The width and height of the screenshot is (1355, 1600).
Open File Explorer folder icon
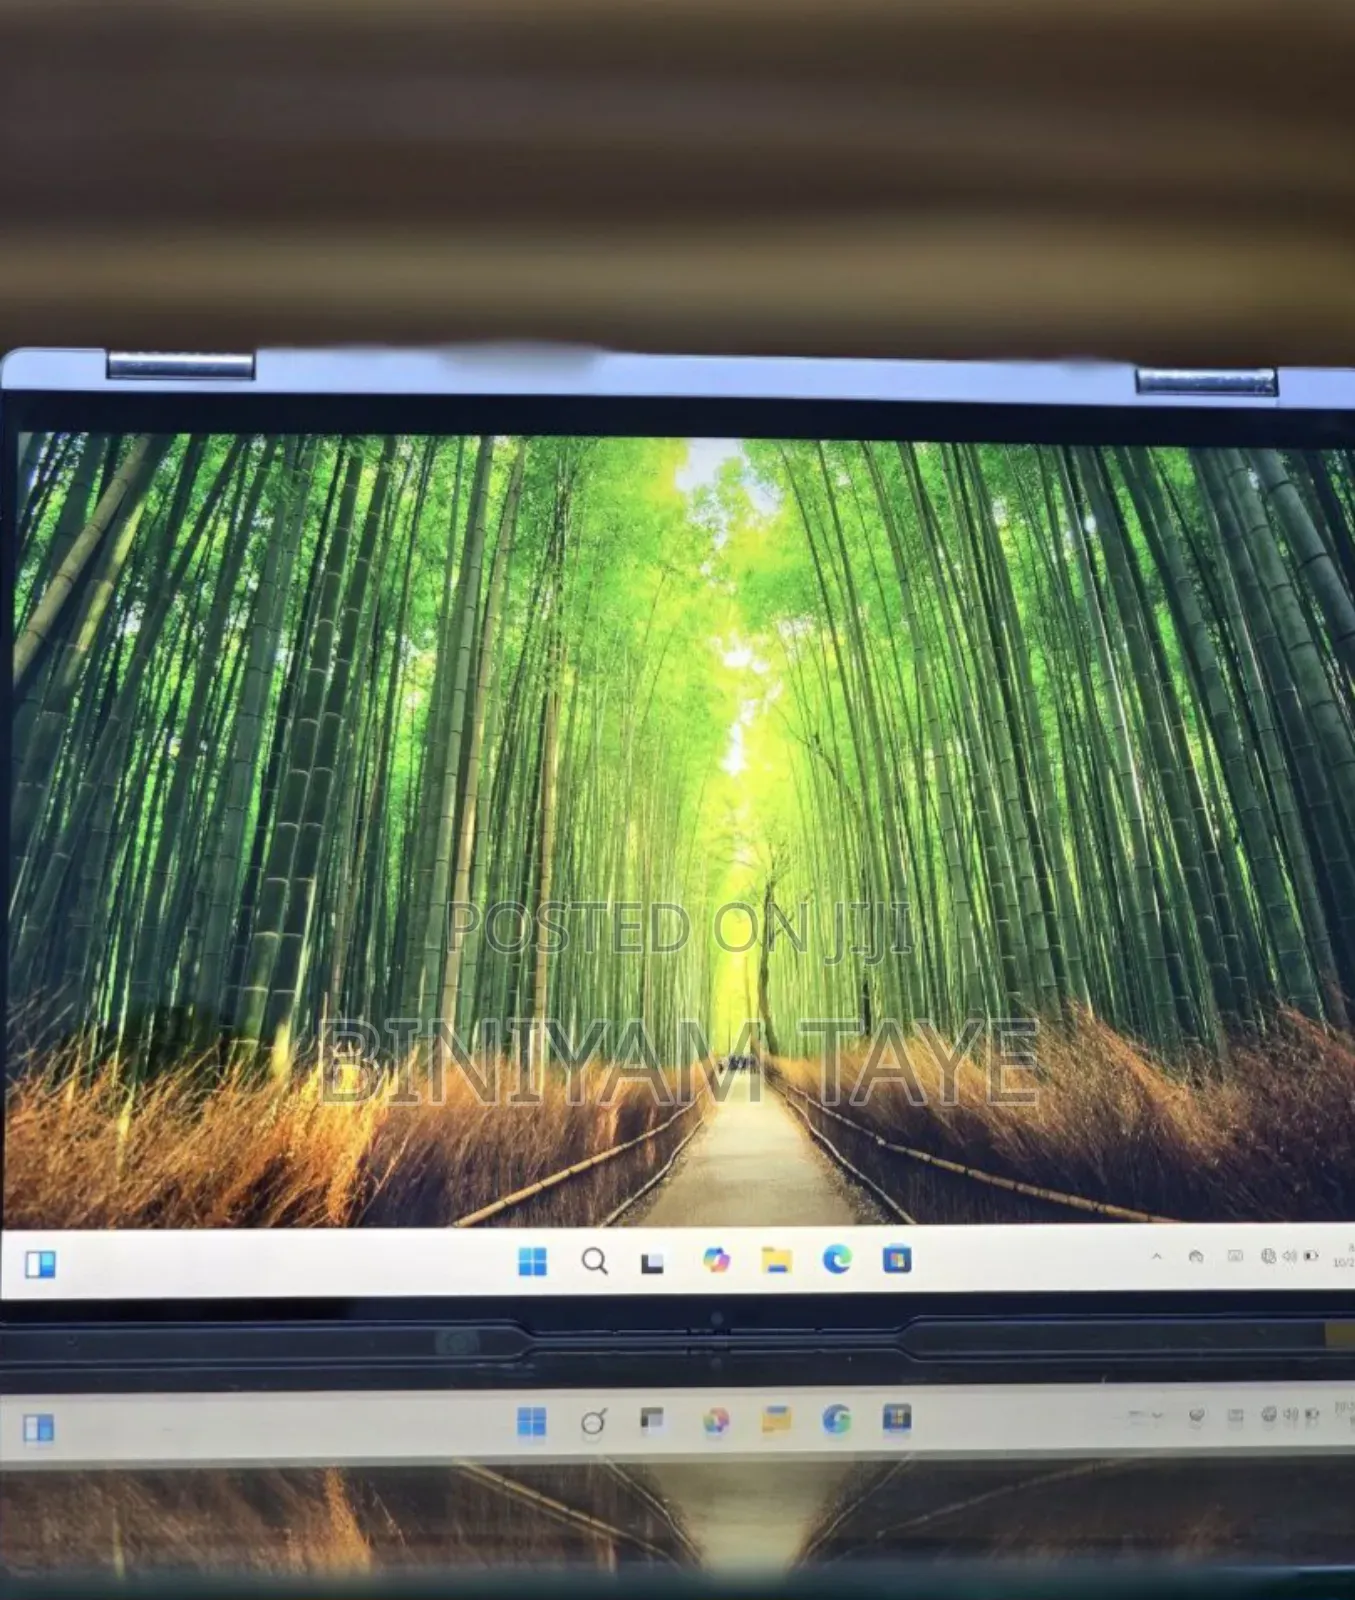click(776, 1260)
